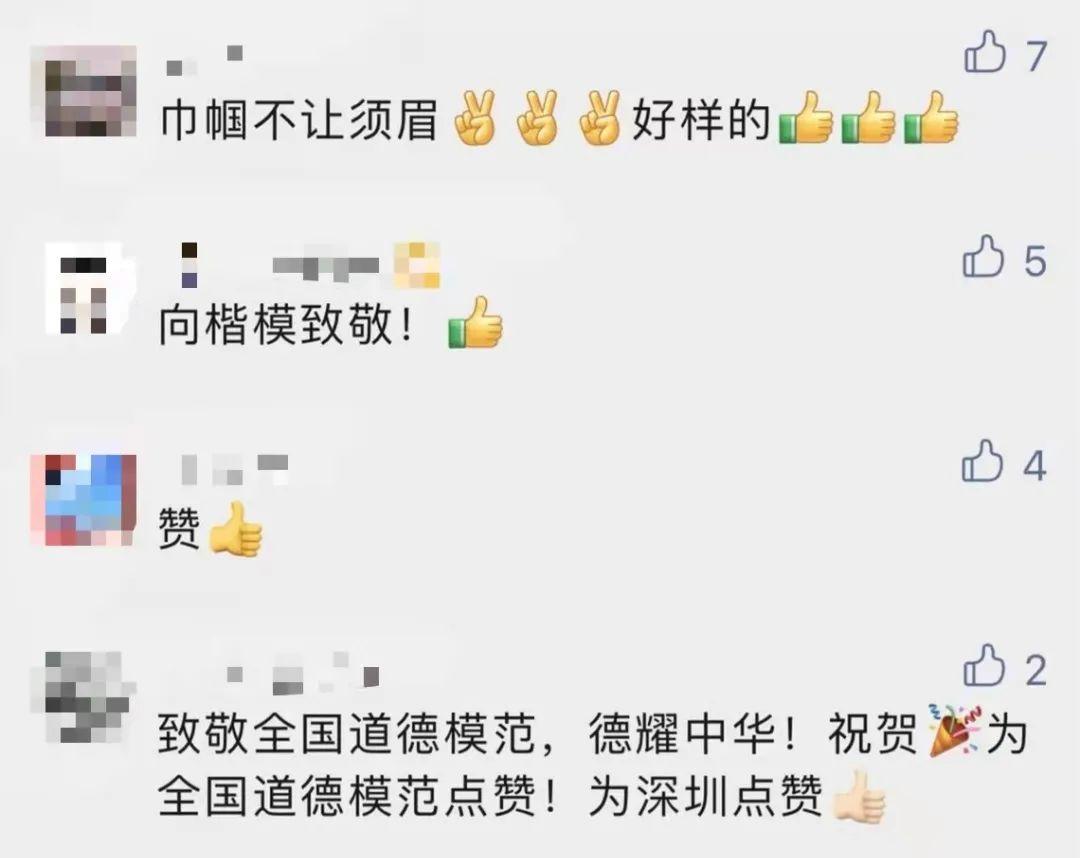Open the first commenter's pixelated avatar
Image resolution: width=1080 pixels, height=858 pixels.
pyautogui.click(x=90, y=91)
